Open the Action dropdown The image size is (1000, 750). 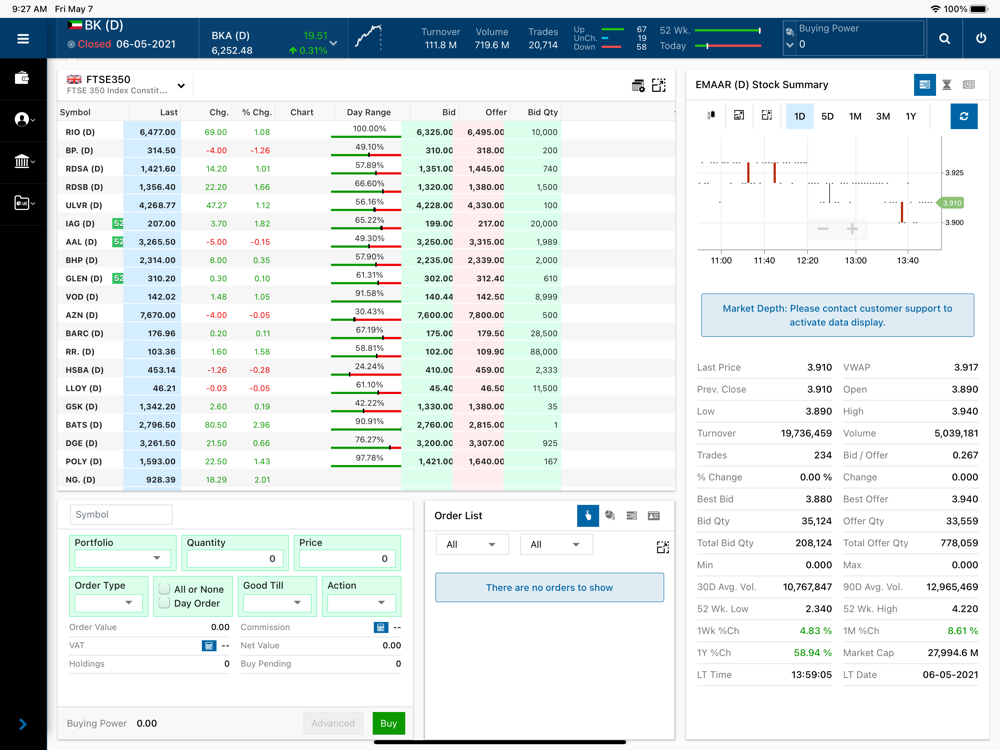click(361, 602)
